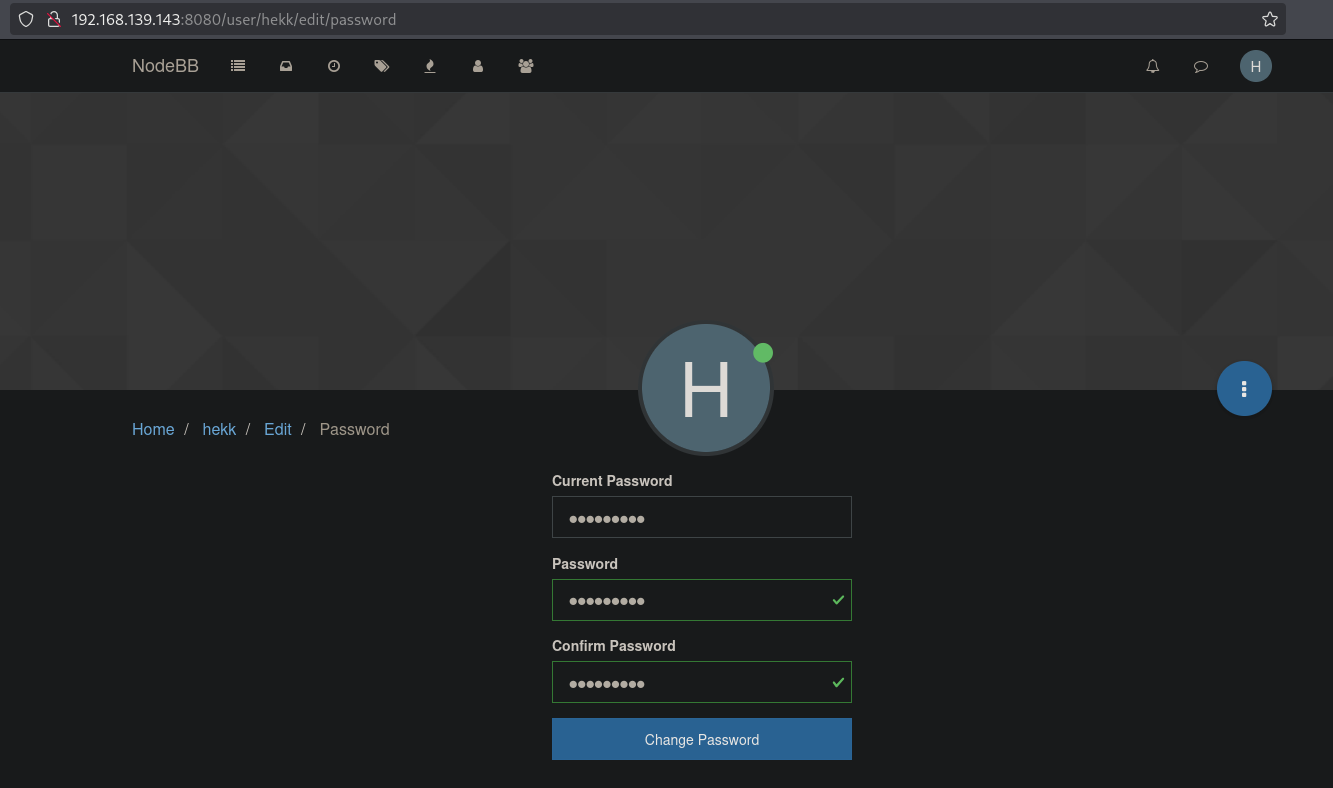Viewport: 1333px width, 788px height.
Task: Click into the Confirm Password field
Action: coord(690,683)
